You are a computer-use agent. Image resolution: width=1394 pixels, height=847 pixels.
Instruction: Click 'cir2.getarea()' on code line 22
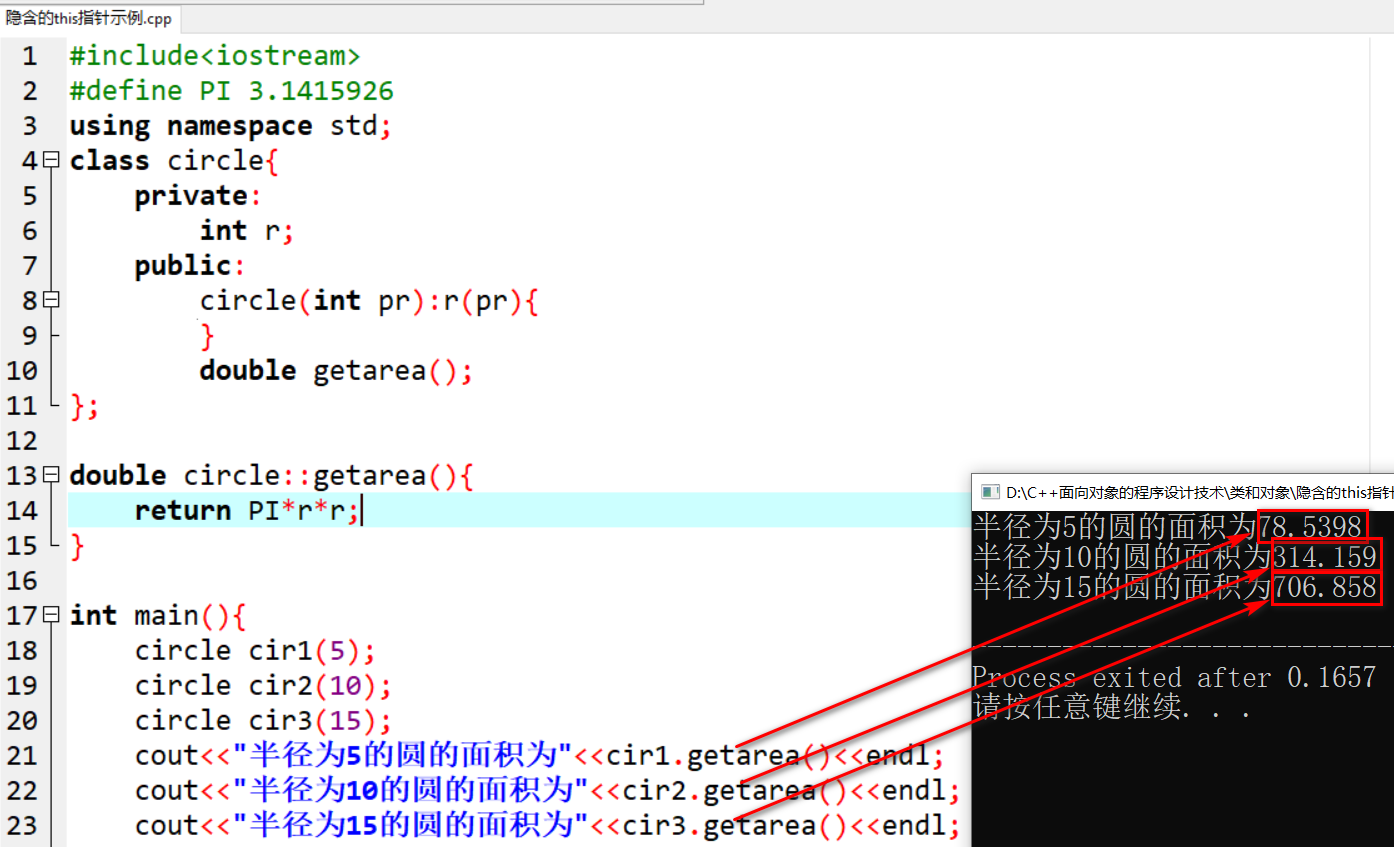(x=735, y=791)
